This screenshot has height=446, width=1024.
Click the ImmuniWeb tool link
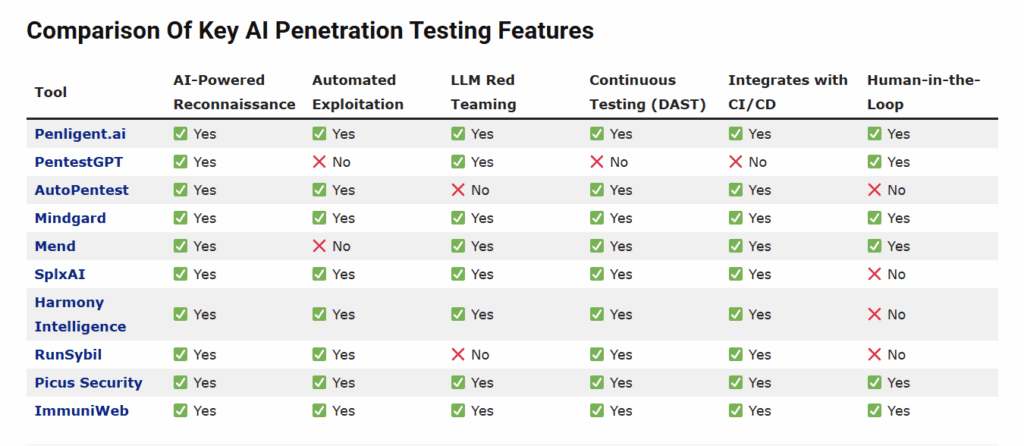pos(81,410)
